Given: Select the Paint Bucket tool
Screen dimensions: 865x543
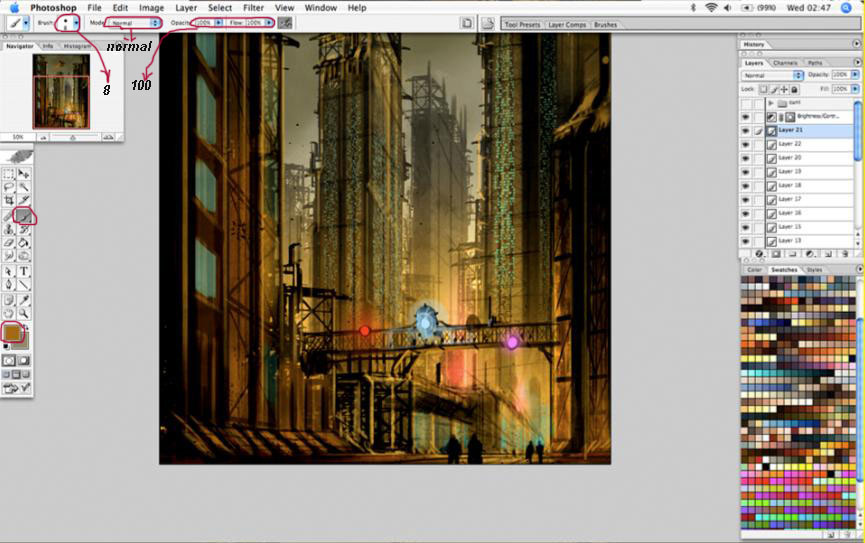Looking at the screenshot, I should 24,243.
